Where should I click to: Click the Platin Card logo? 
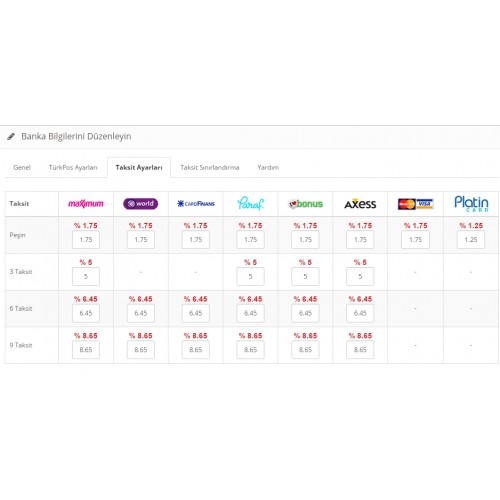(471, 203)
